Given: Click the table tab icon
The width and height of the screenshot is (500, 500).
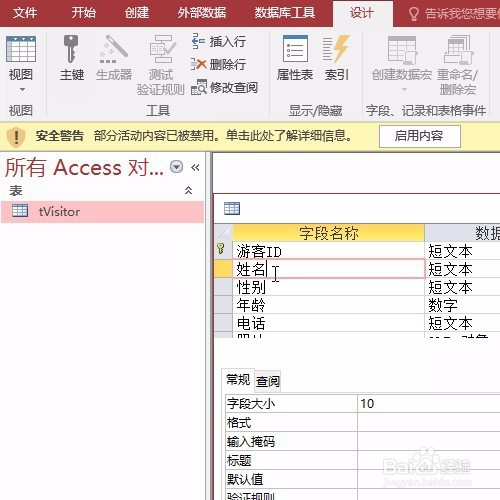Looking at the screenshot, I should 232,208.
